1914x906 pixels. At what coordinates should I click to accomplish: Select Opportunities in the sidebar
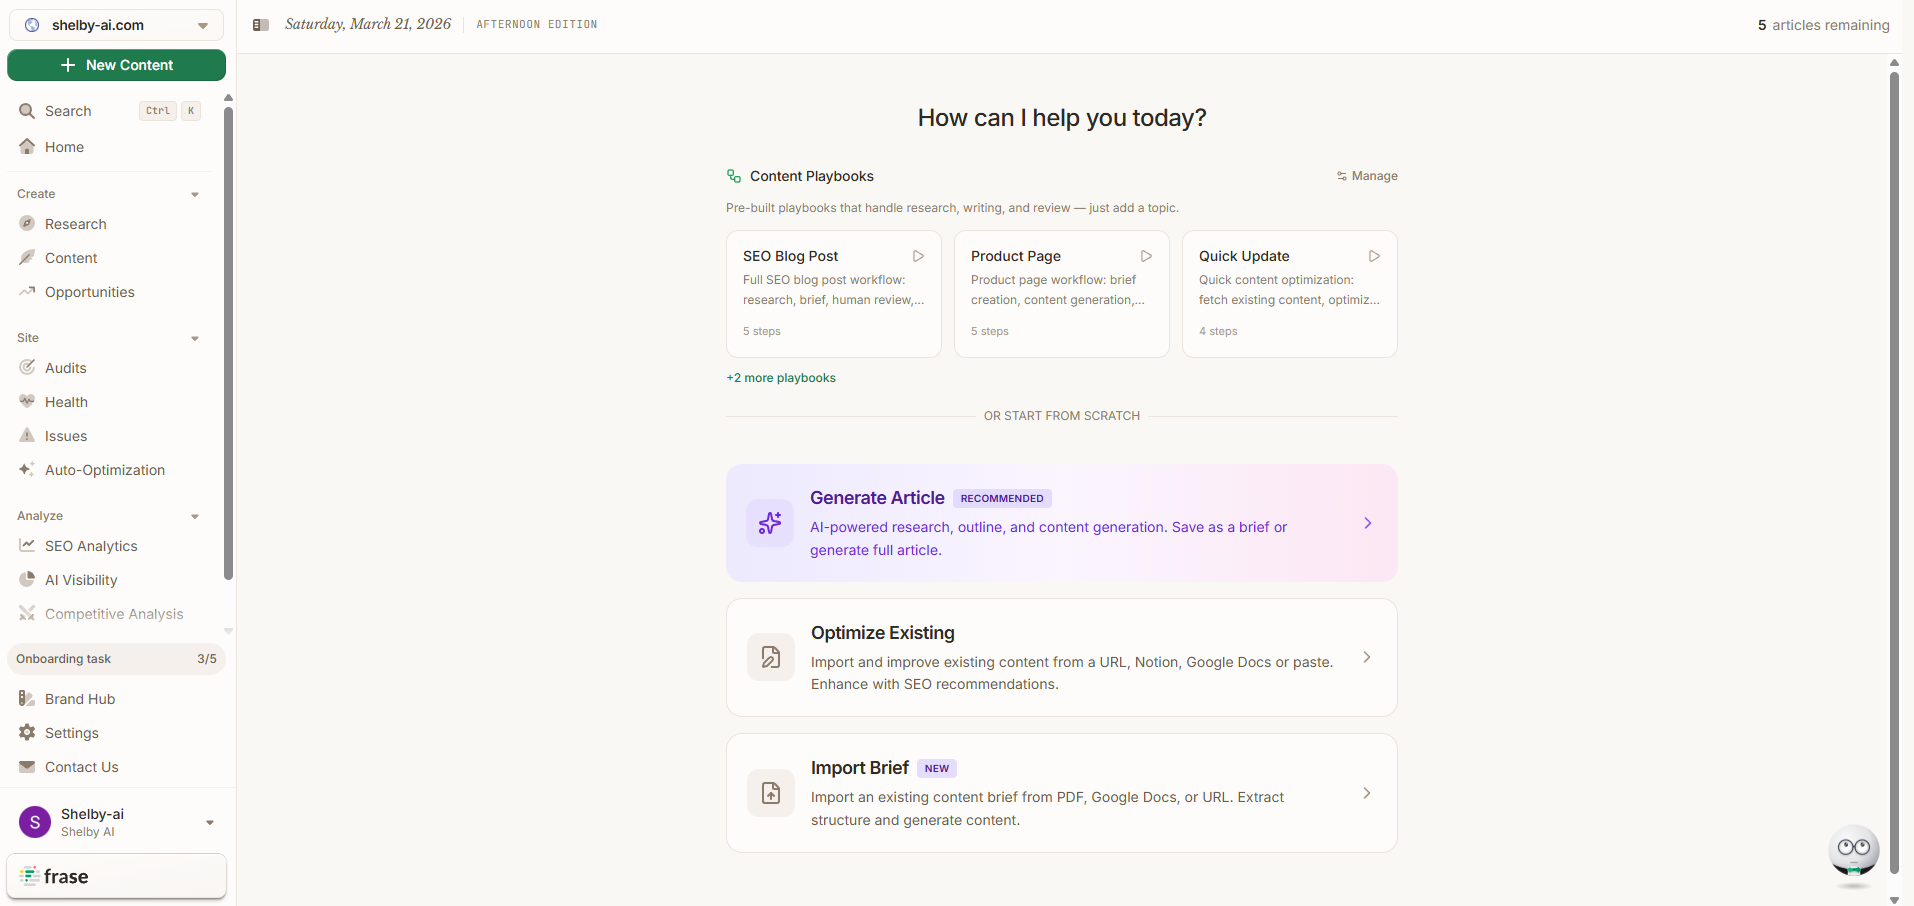89,291
